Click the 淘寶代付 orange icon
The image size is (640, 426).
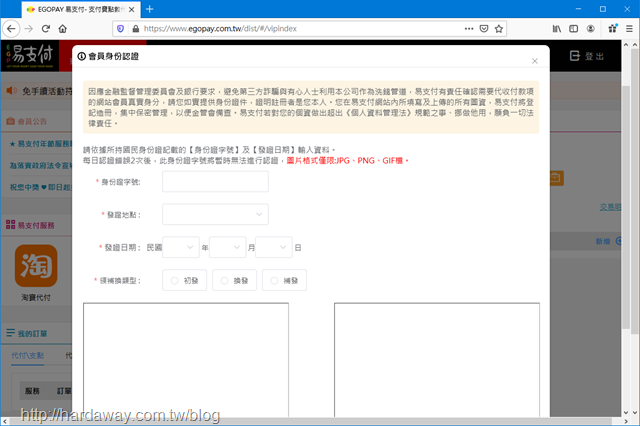(x=36, y=266)
